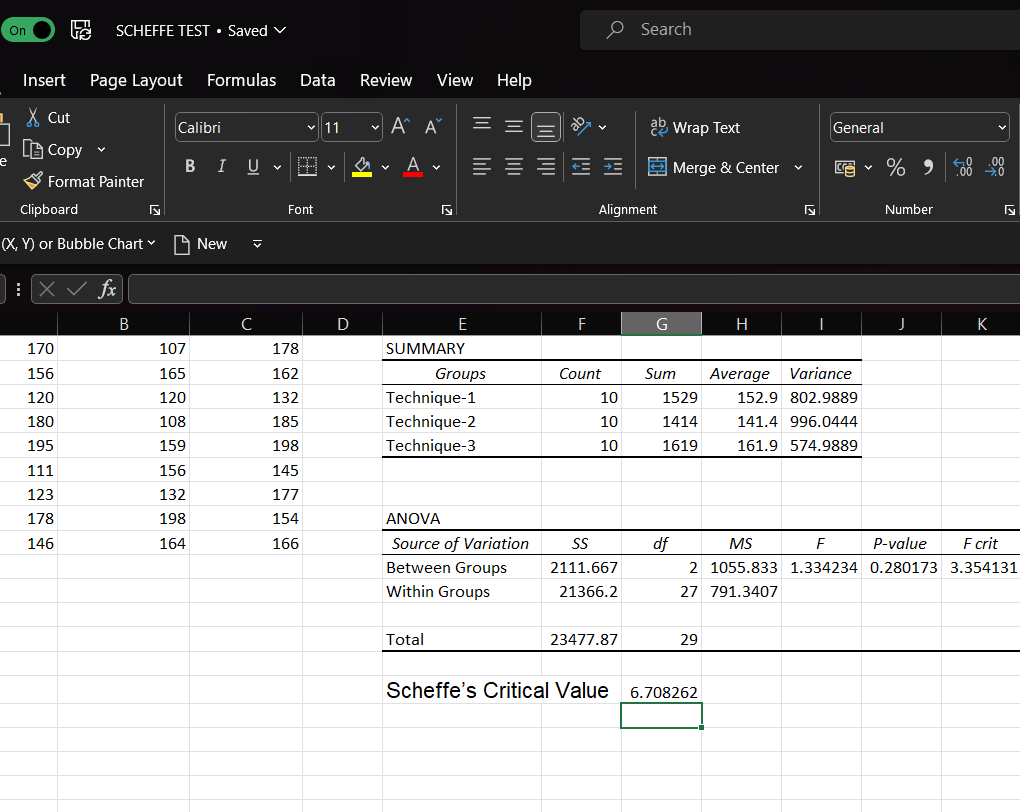Click the Increase Font Size icon
This screenshot has height=812, width=1020.
(400, 127)
